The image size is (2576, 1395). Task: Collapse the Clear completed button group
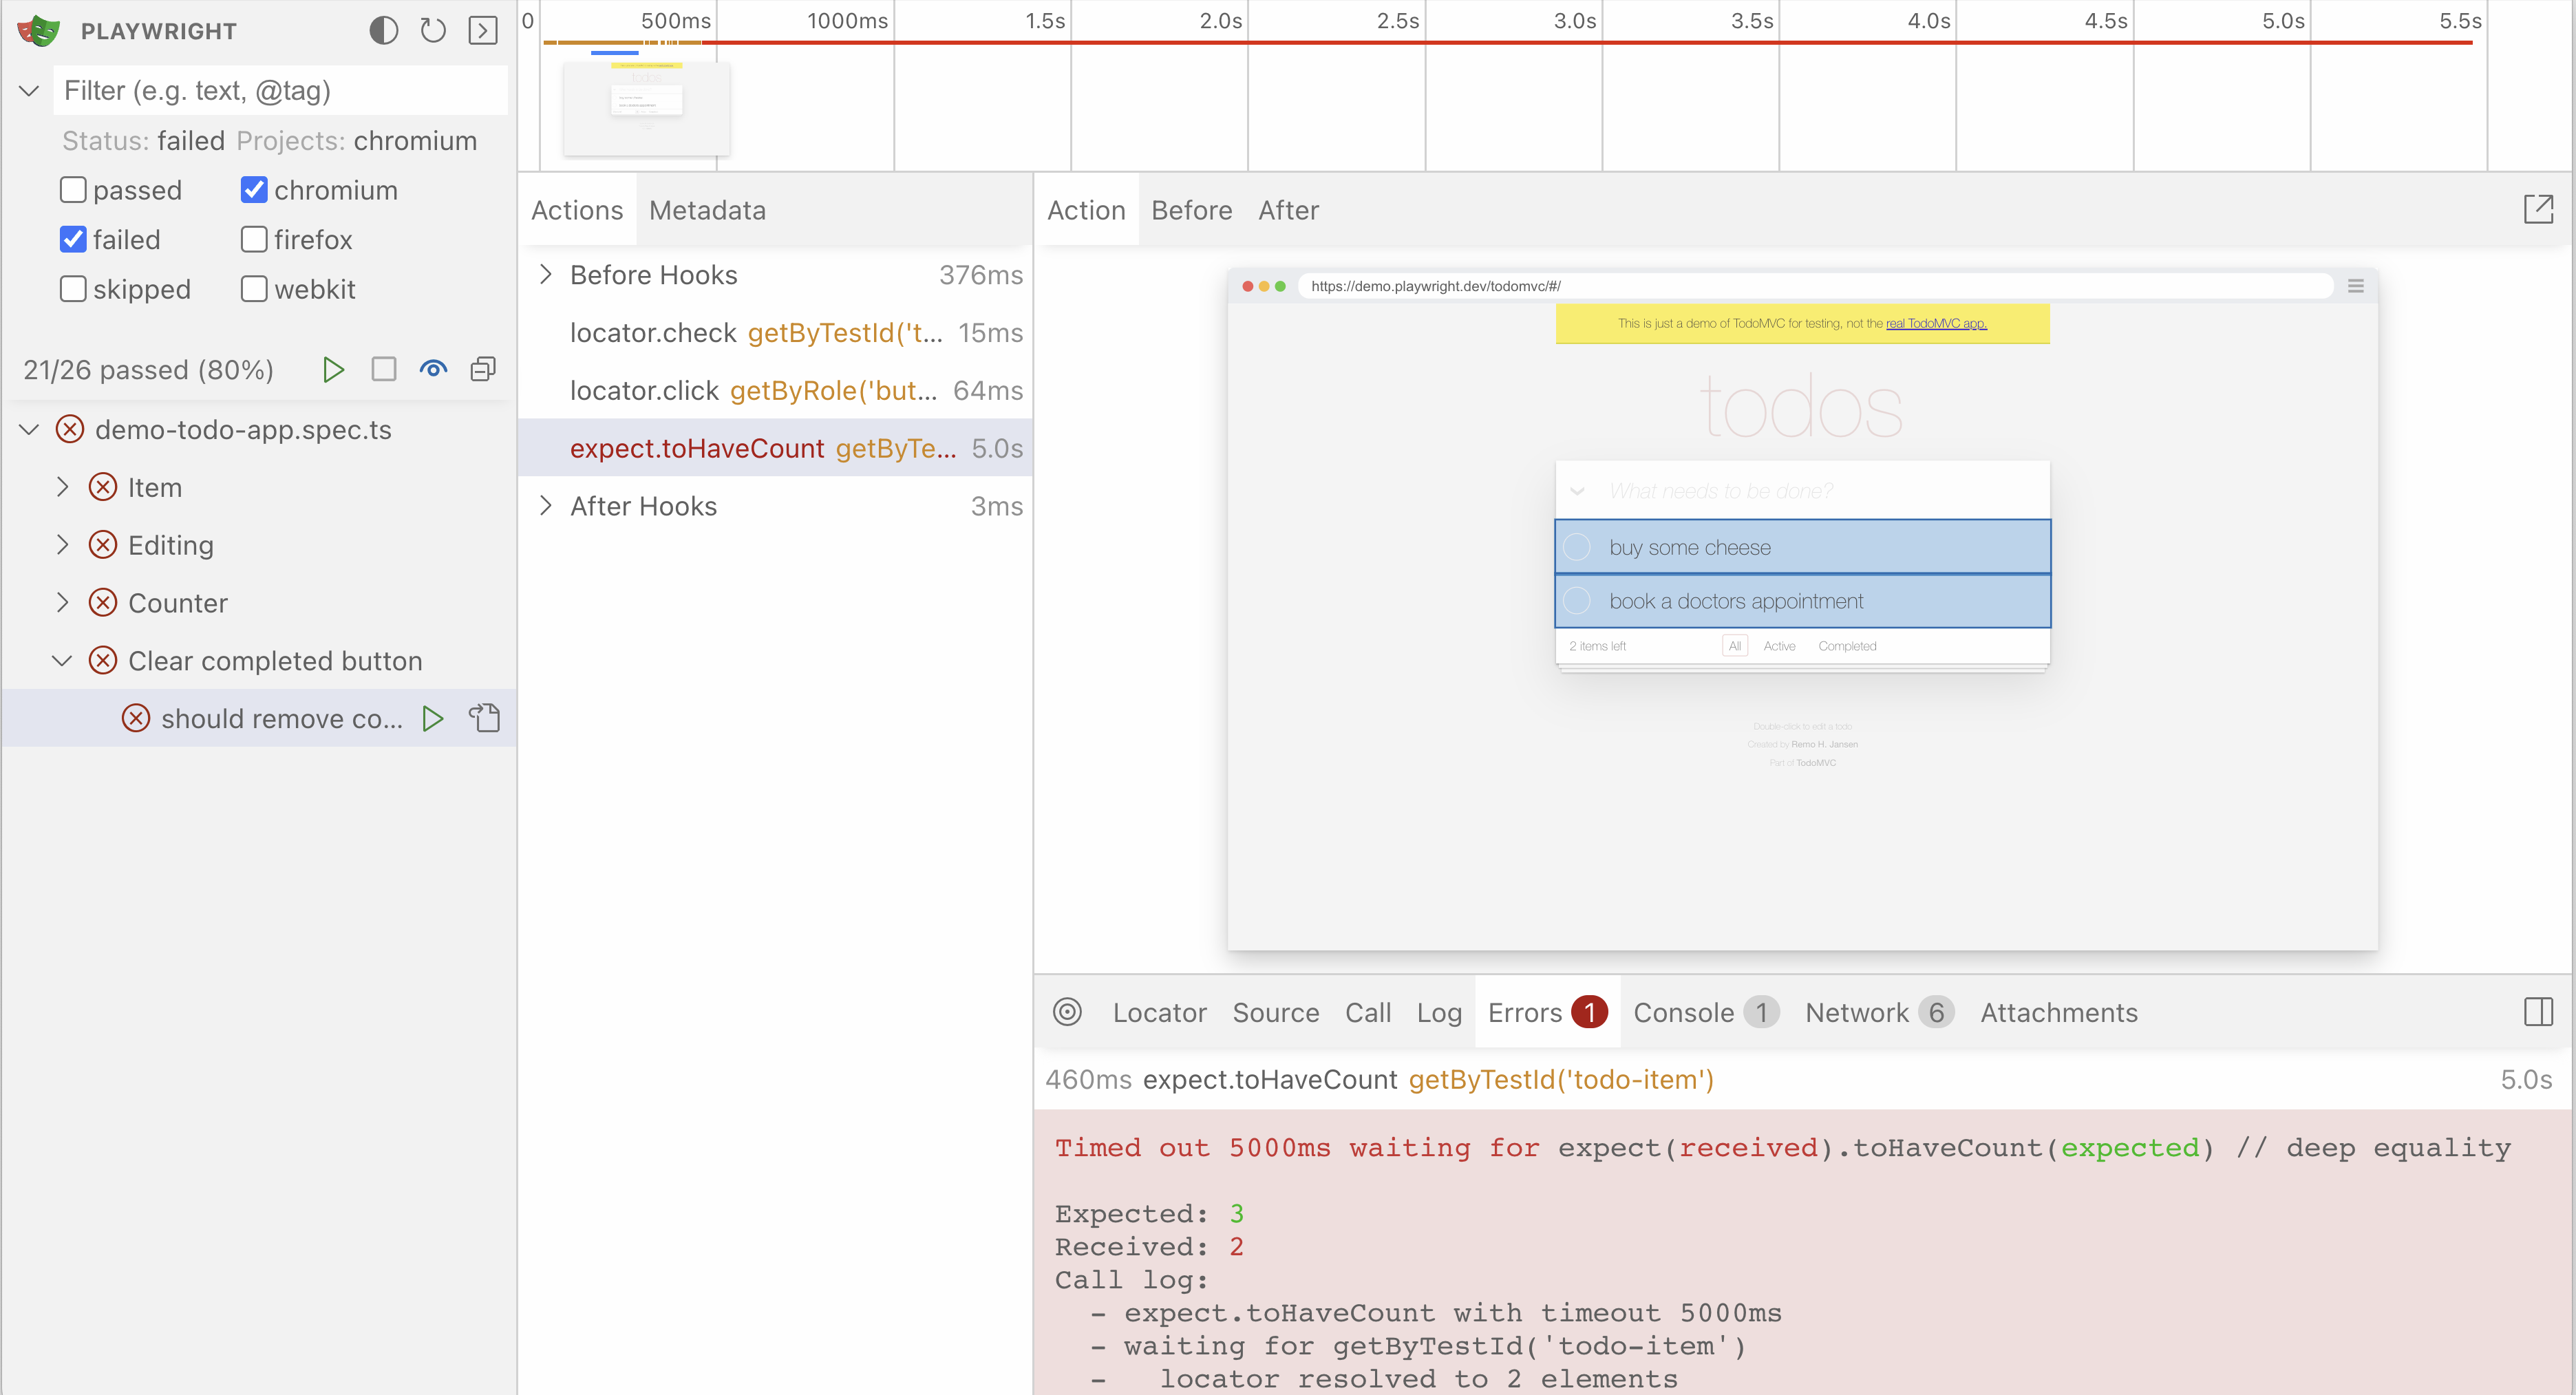click(62, 660)
